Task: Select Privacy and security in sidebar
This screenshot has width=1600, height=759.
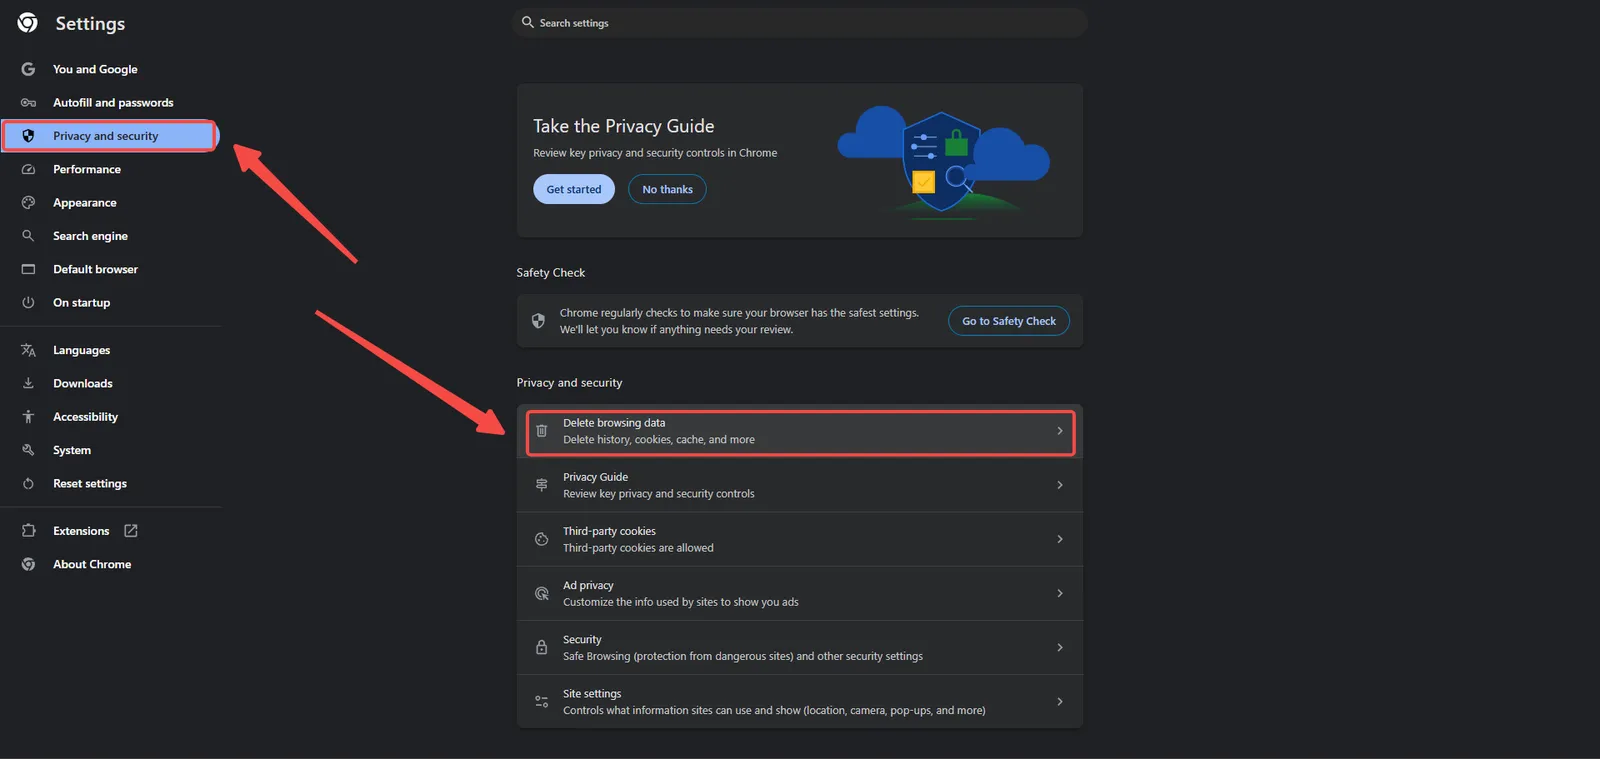Action: tap(105, 136)
